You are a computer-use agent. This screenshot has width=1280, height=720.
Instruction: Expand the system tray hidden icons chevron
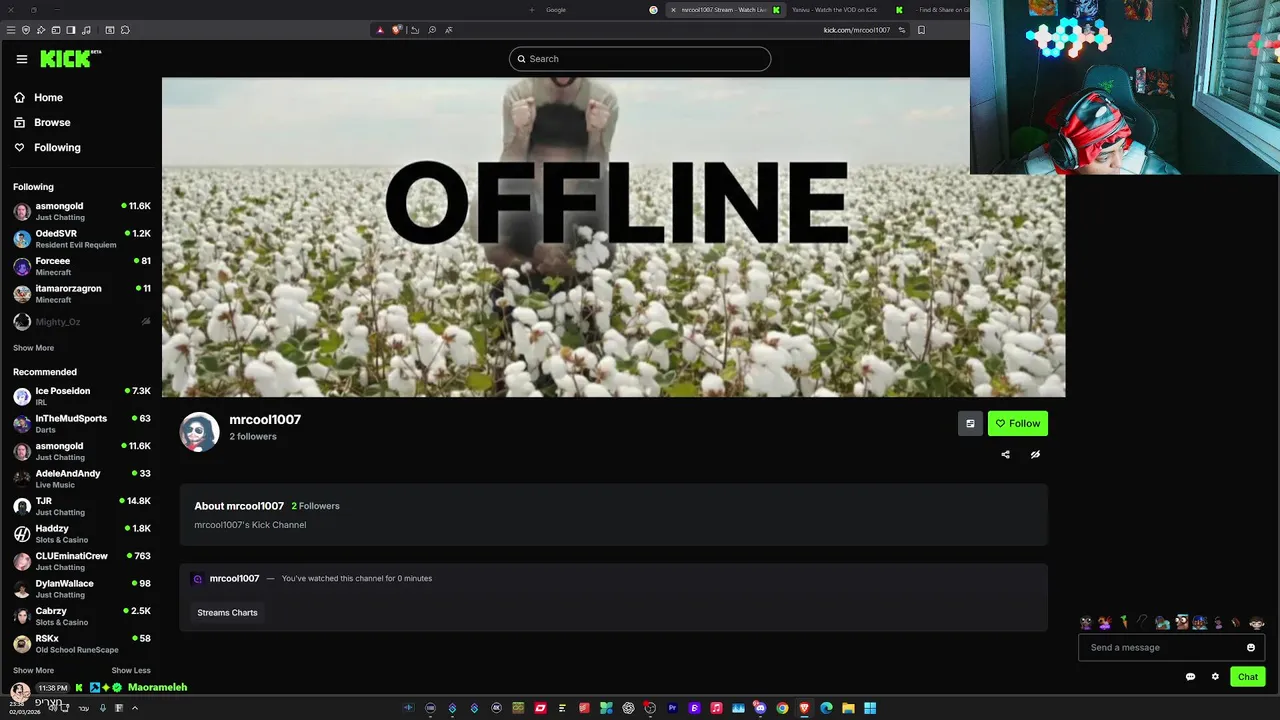click(135, 708)
